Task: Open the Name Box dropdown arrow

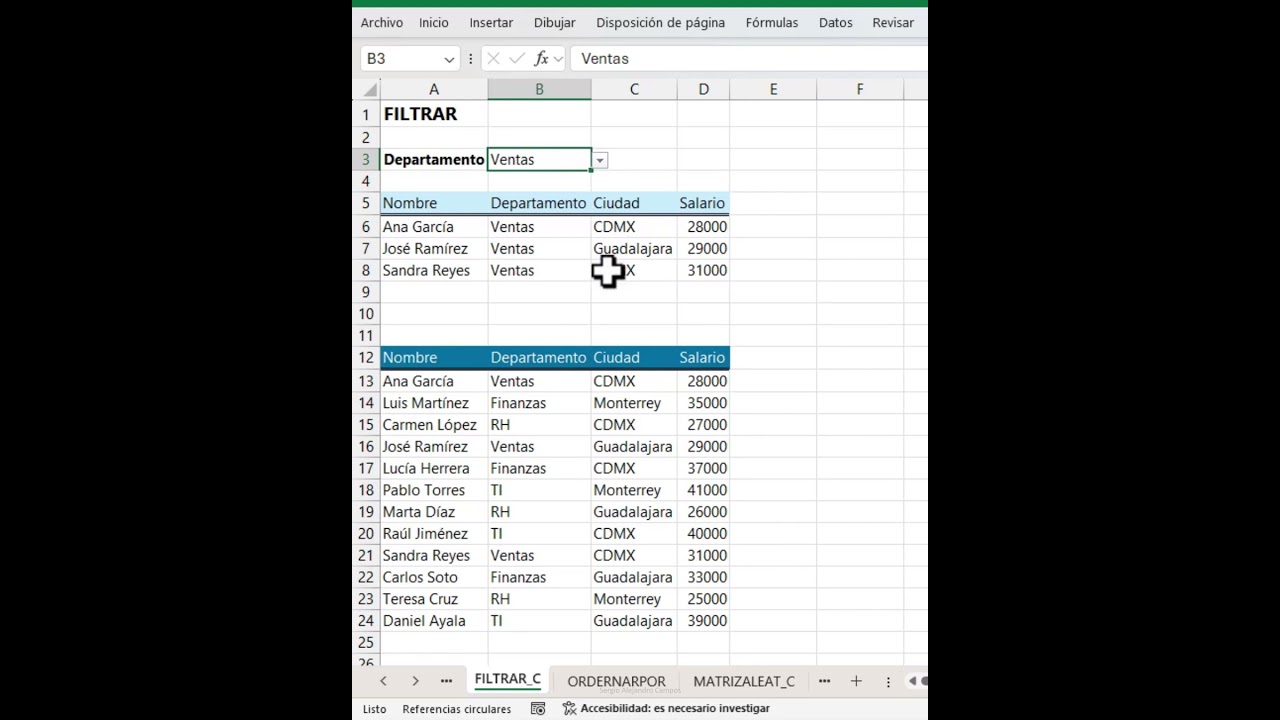Action: point(449,59)
